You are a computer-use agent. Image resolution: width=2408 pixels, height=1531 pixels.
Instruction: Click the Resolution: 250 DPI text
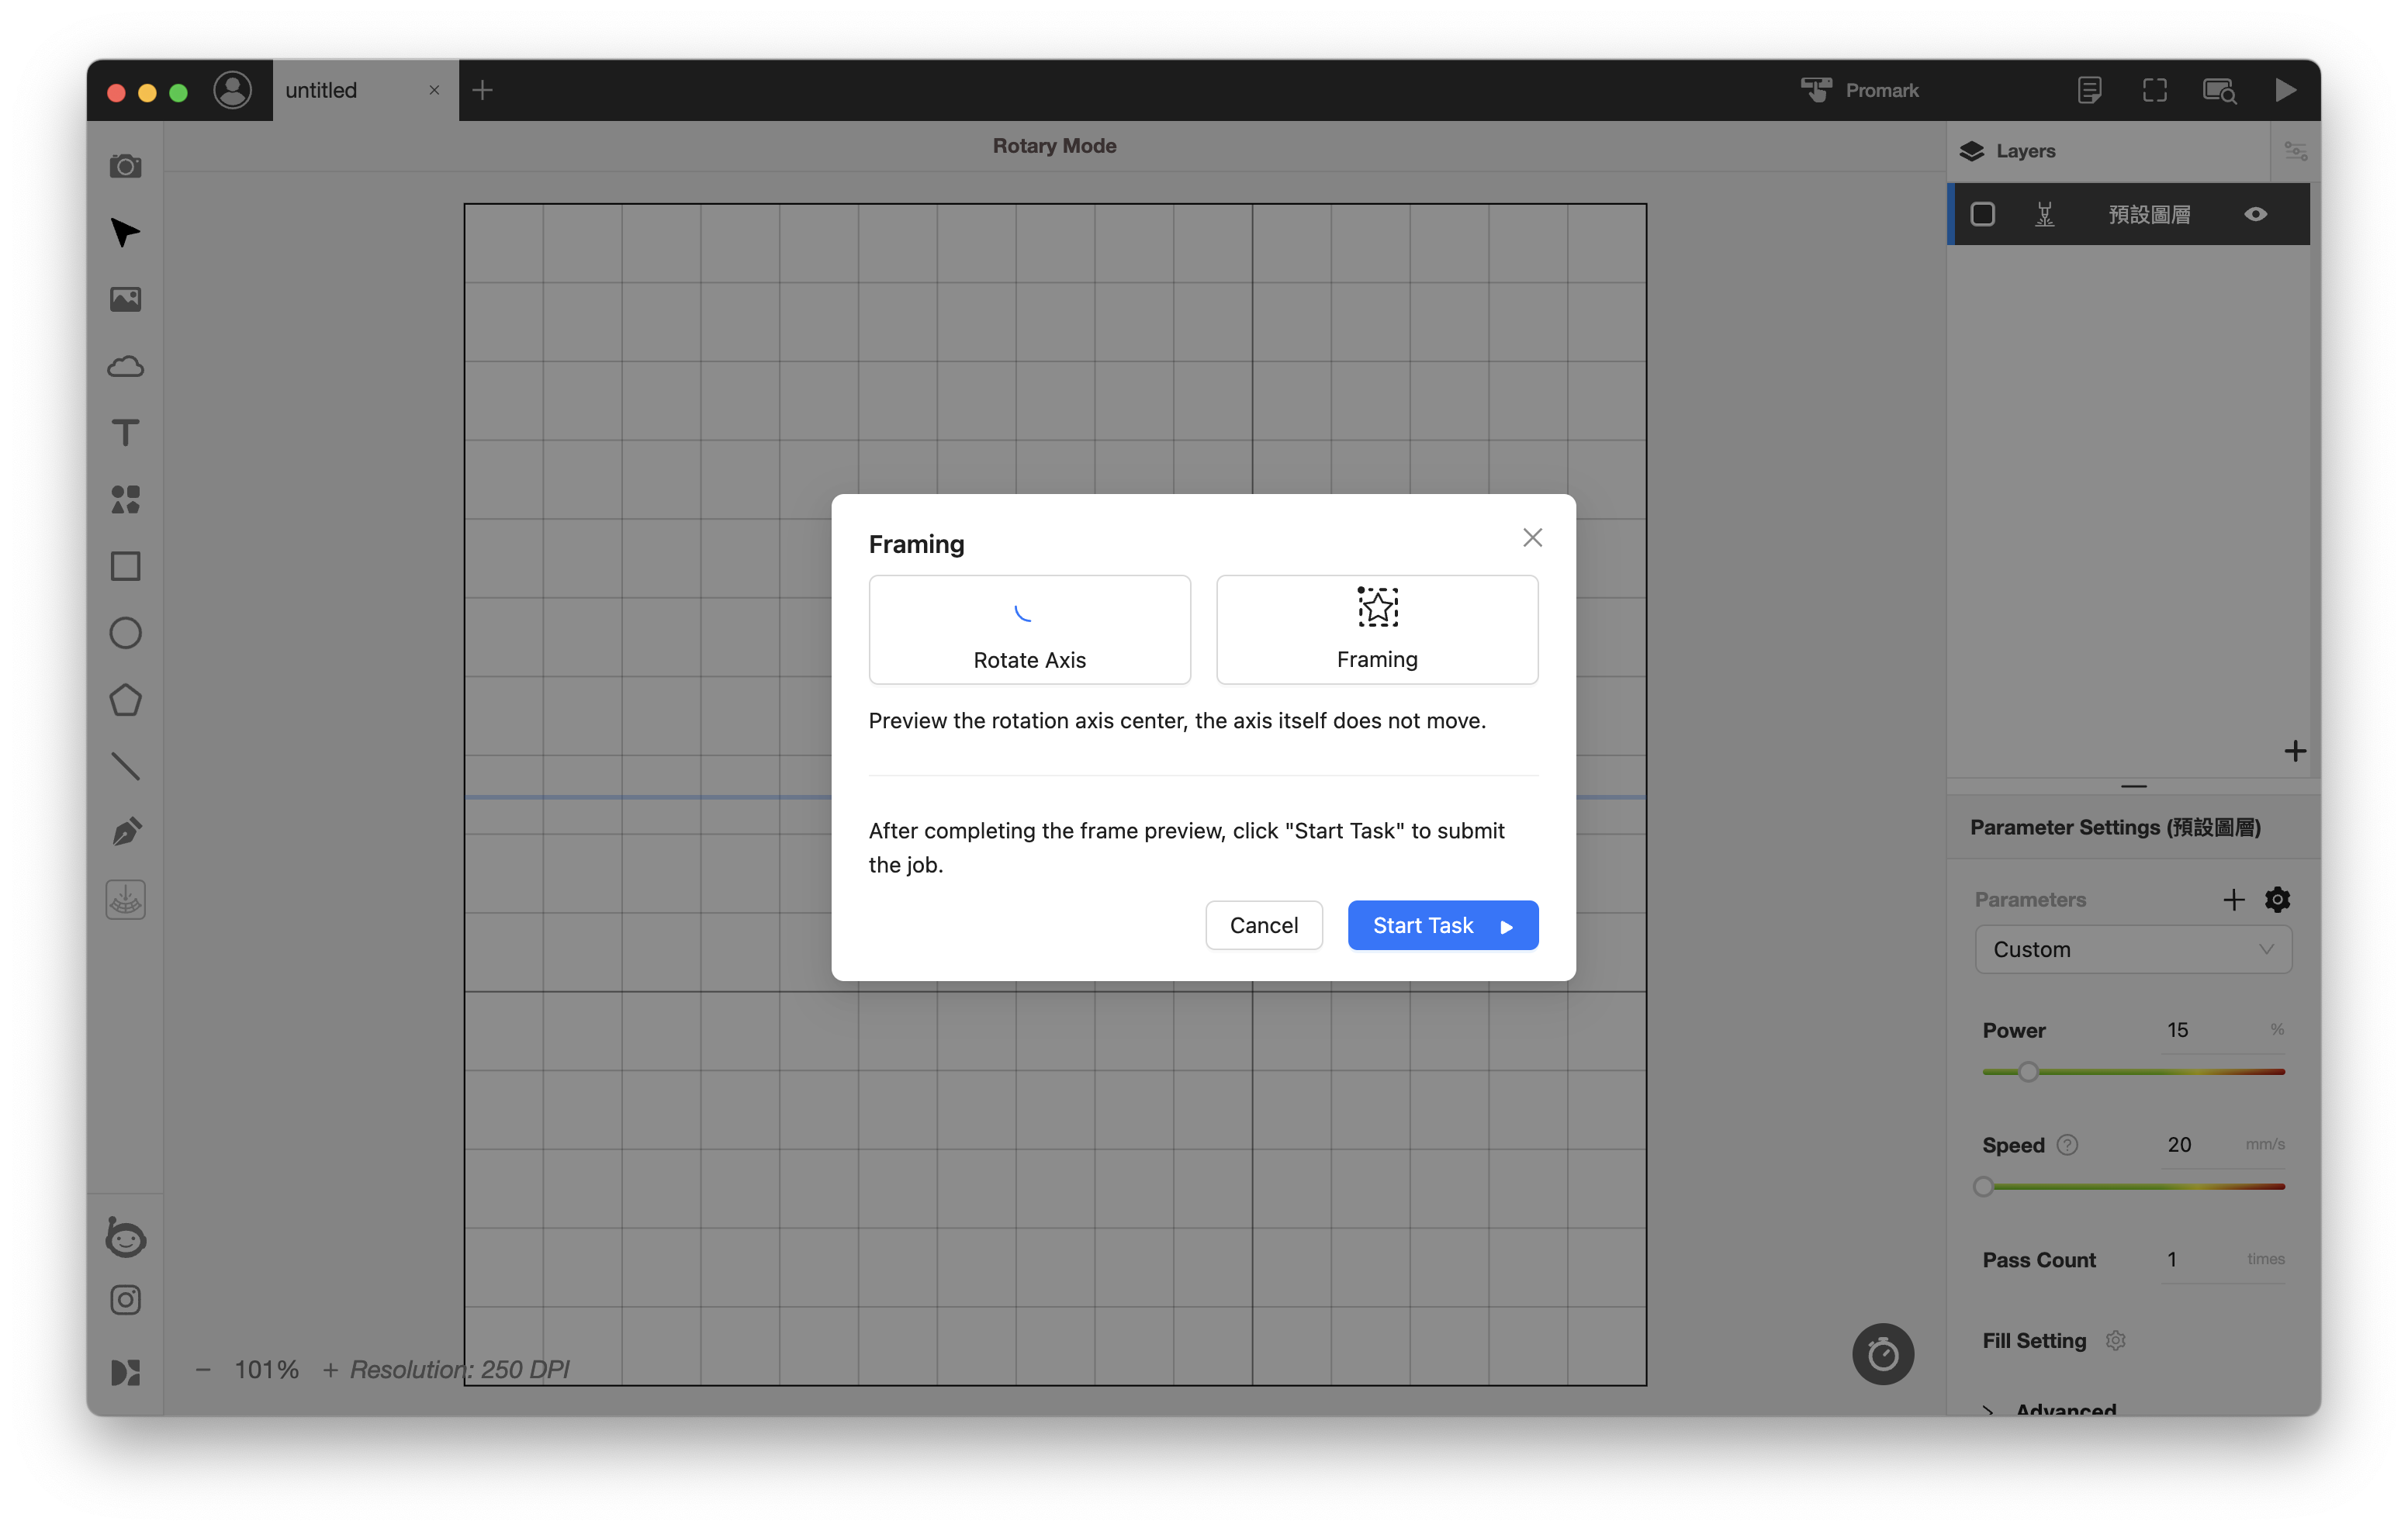click(459, 1369)
